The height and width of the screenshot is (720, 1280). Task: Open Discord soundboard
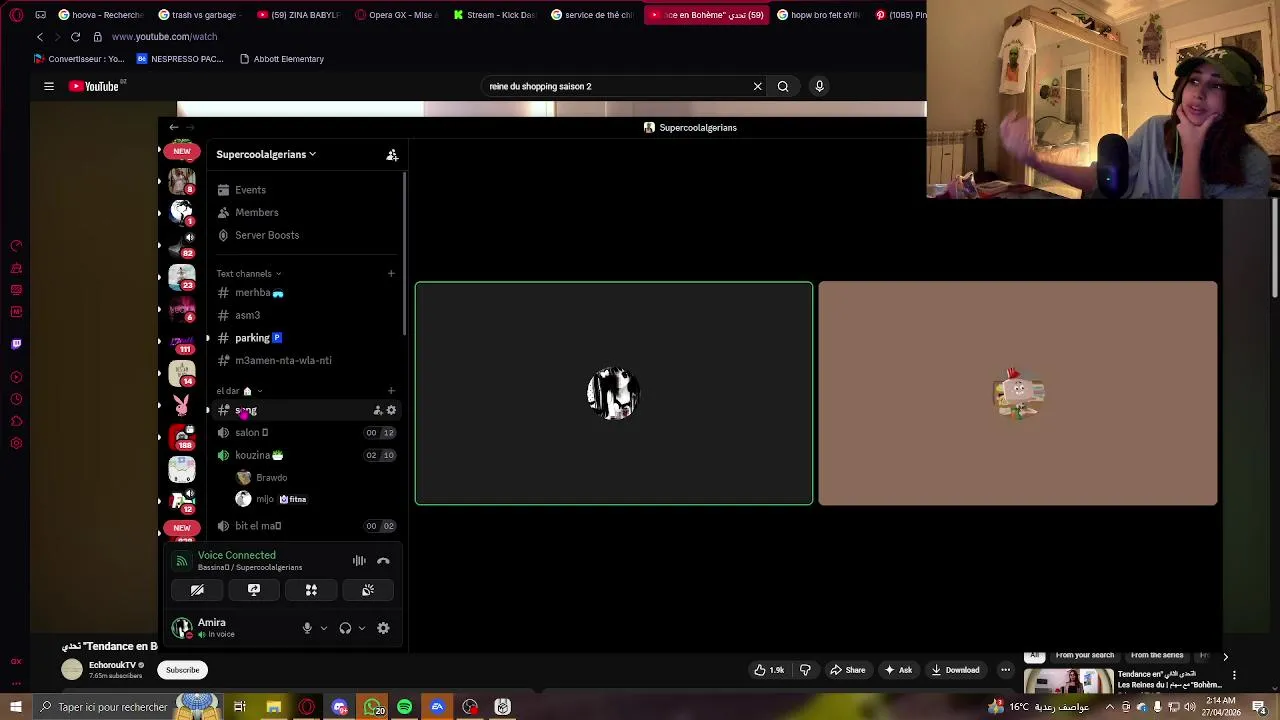368,590
